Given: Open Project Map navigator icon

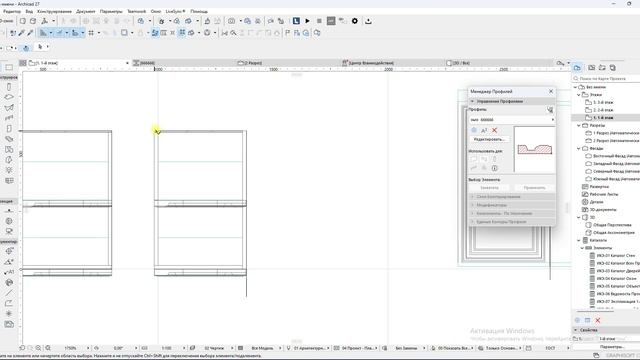Looking at the screenshot, I should point(577,68).
